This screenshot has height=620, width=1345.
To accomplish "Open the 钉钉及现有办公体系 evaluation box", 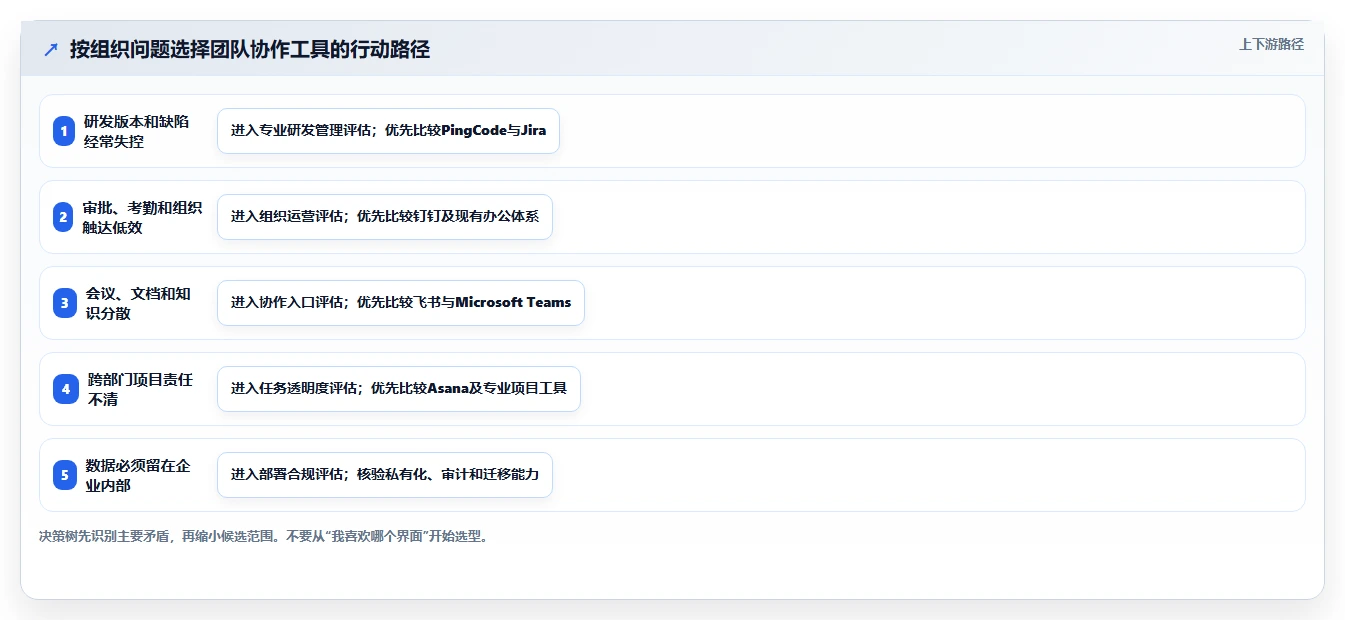I will click(385, 217).
